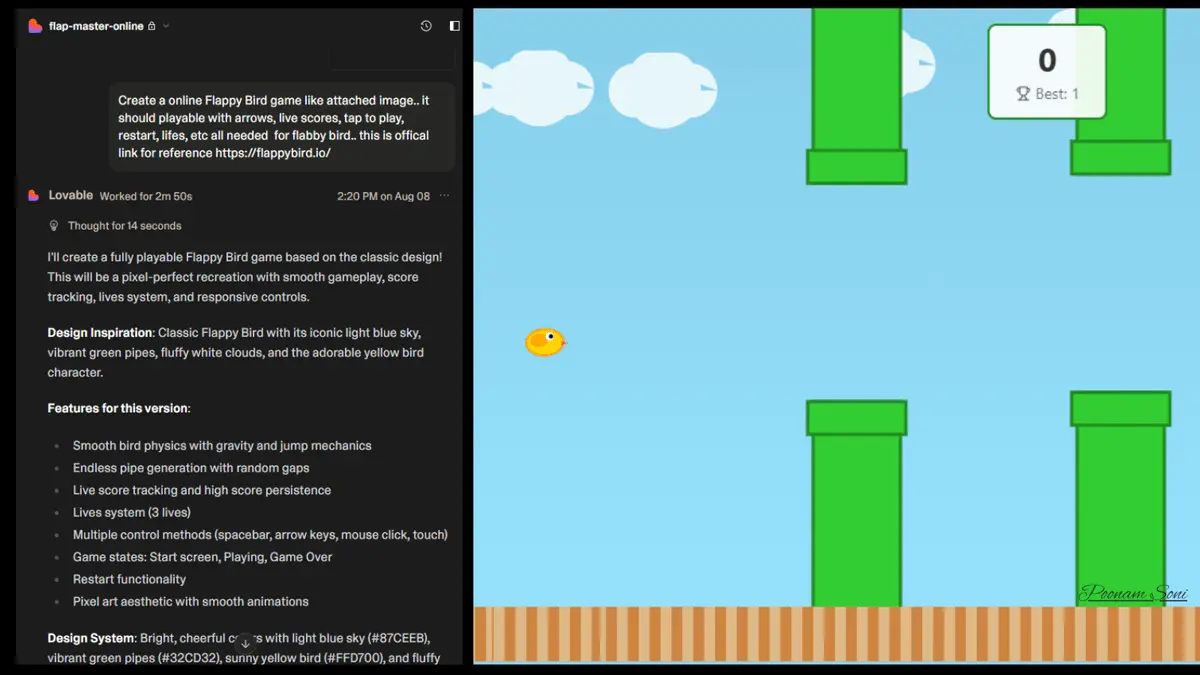Image resolution: width=1200 pixels, height=675 pixels.
Task: Click 'Restart functionality' bullet
Action: click(129, 579)
